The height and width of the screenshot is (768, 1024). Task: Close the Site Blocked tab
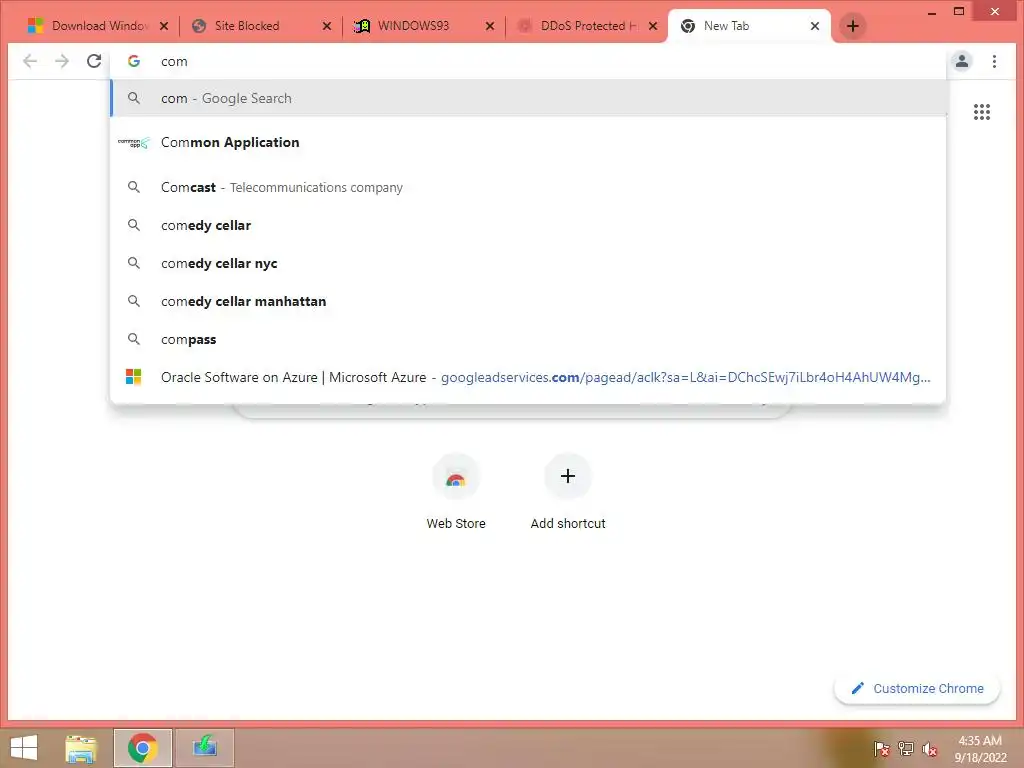[x=327, y=26]
